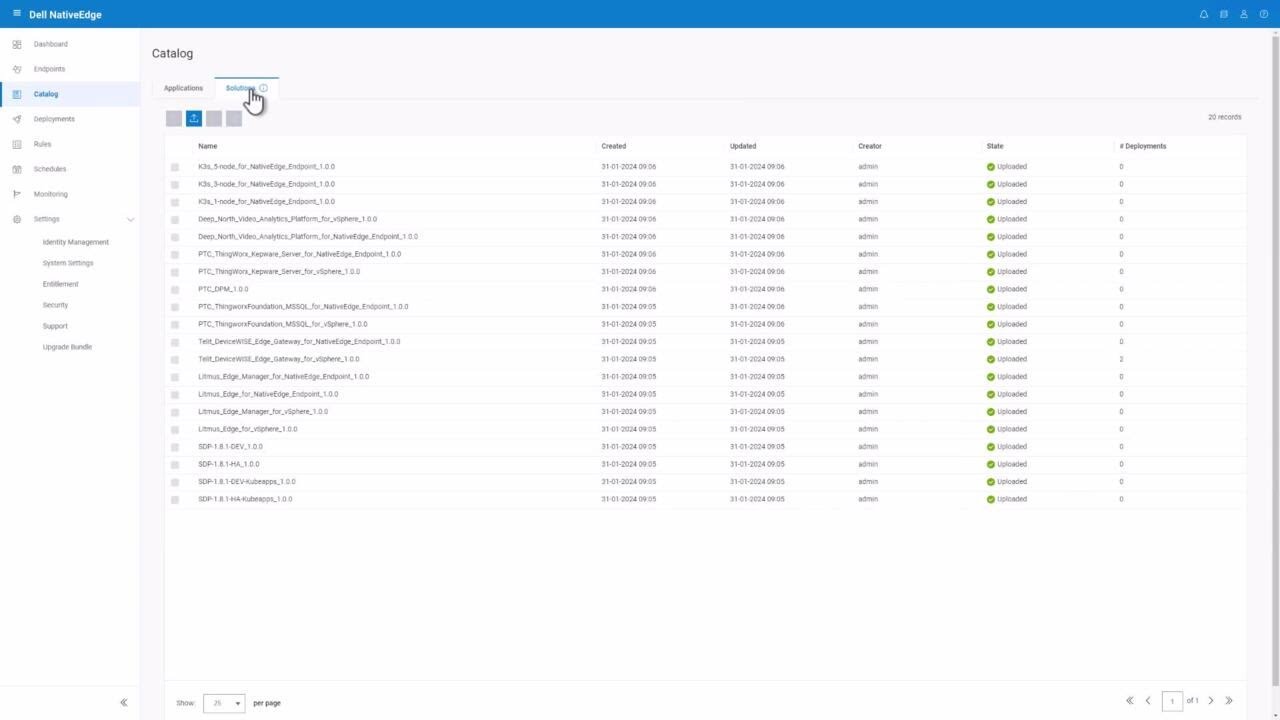The width and height of the screenshot is (1280, 720).
Task: Click the Catalog sidebar icon
Action: (17, 94)
